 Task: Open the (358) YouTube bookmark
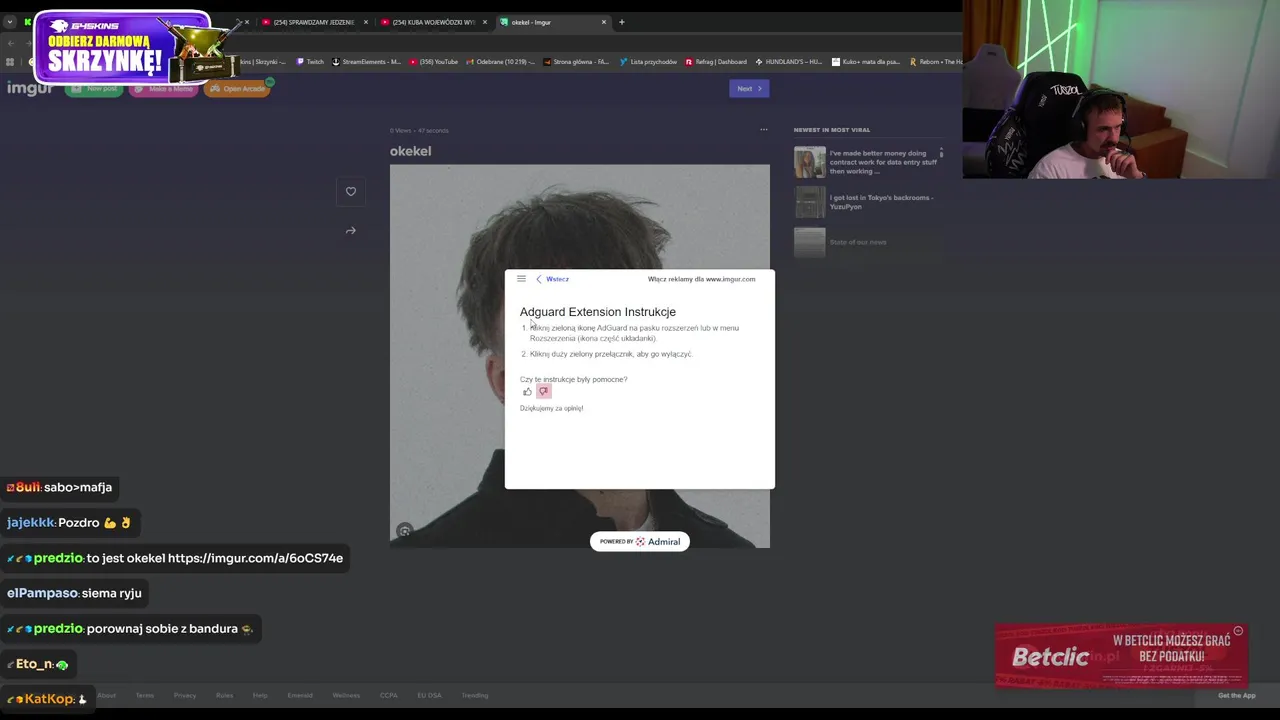pos(433,62)
